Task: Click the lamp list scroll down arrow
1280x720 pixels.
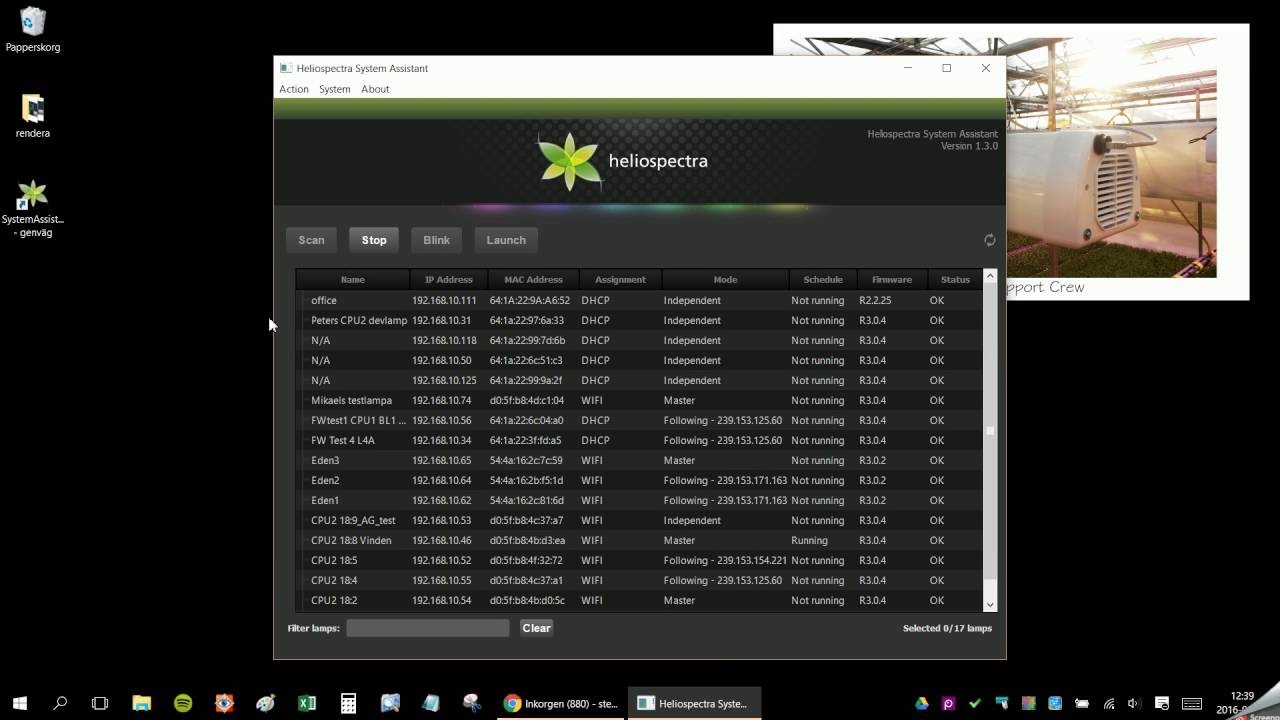Action: 990,604
